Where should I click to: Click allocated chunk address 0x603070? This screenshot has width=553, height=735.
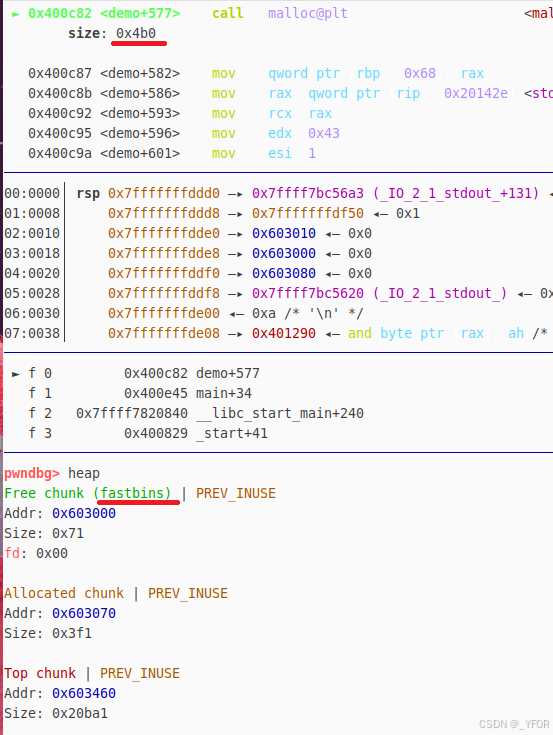point(83,613)
